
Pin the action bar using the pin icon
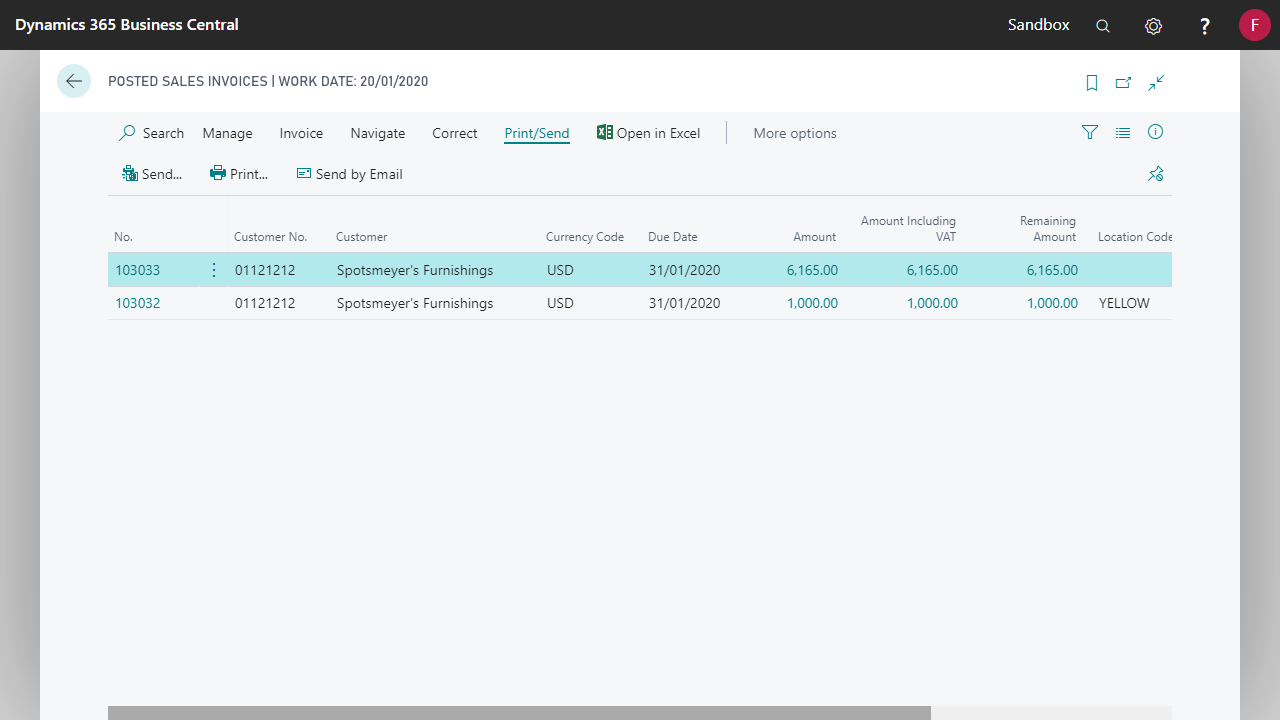(x=1156, y=174)
